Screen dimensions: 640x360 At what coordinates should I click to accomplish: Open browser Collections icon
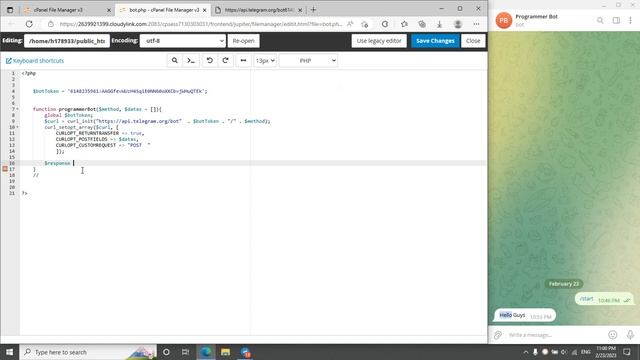click(422, 24)
